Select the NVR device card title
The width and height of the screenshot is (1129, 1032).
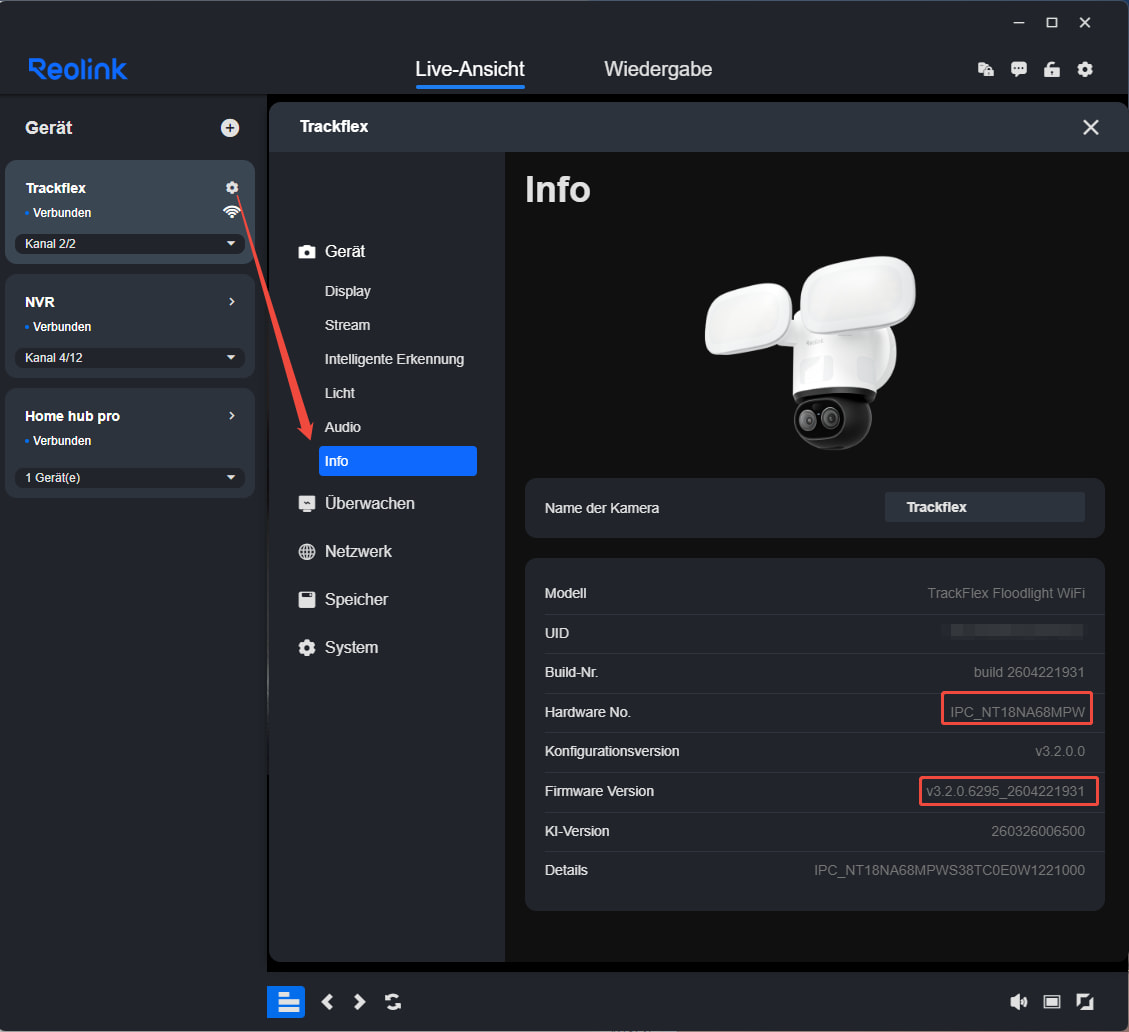(40, 302)
